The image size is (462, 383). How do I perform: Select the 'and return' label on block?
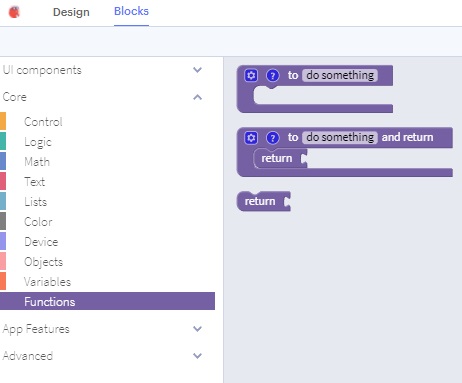click(x=407, y=137)
